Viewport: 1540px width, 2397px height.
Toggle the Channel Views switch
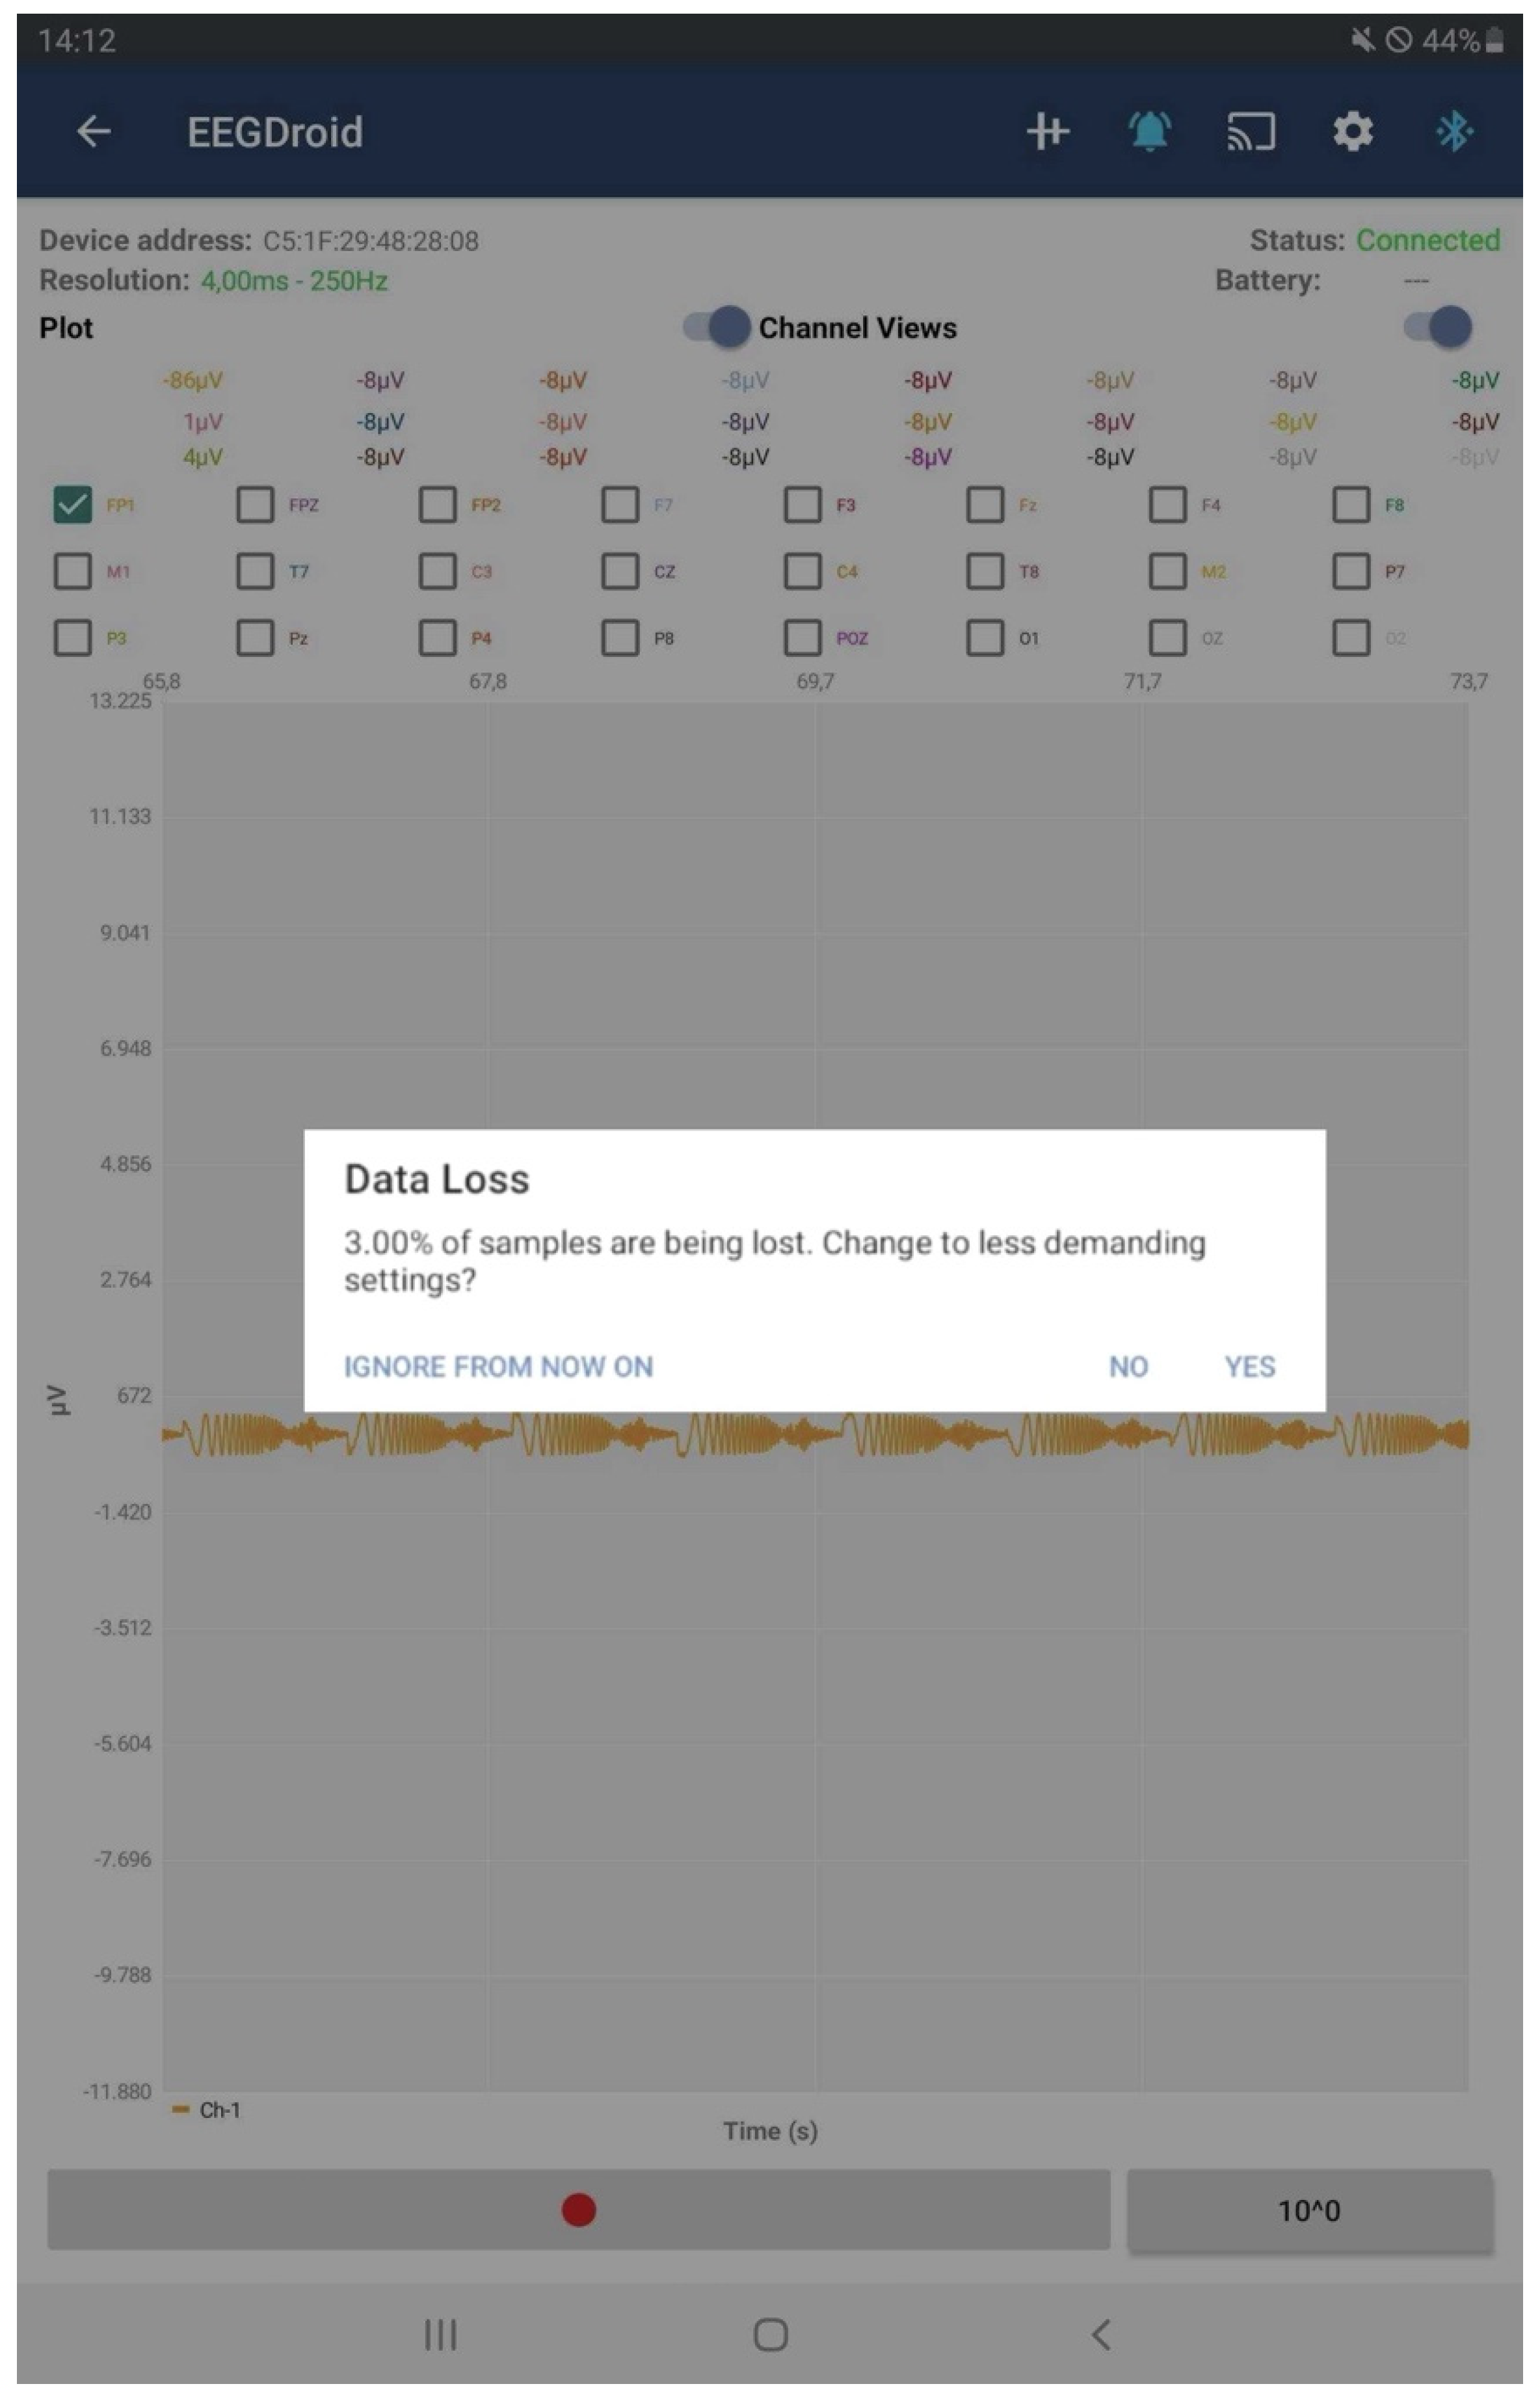click(1438, 327)
